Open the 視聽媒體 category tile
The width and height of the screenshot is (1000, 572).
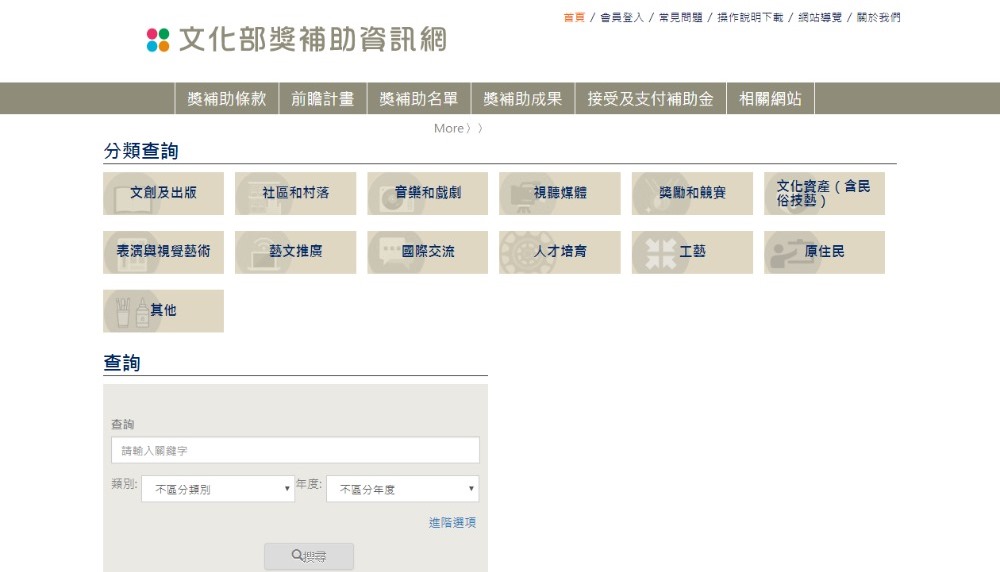point(559,193)
